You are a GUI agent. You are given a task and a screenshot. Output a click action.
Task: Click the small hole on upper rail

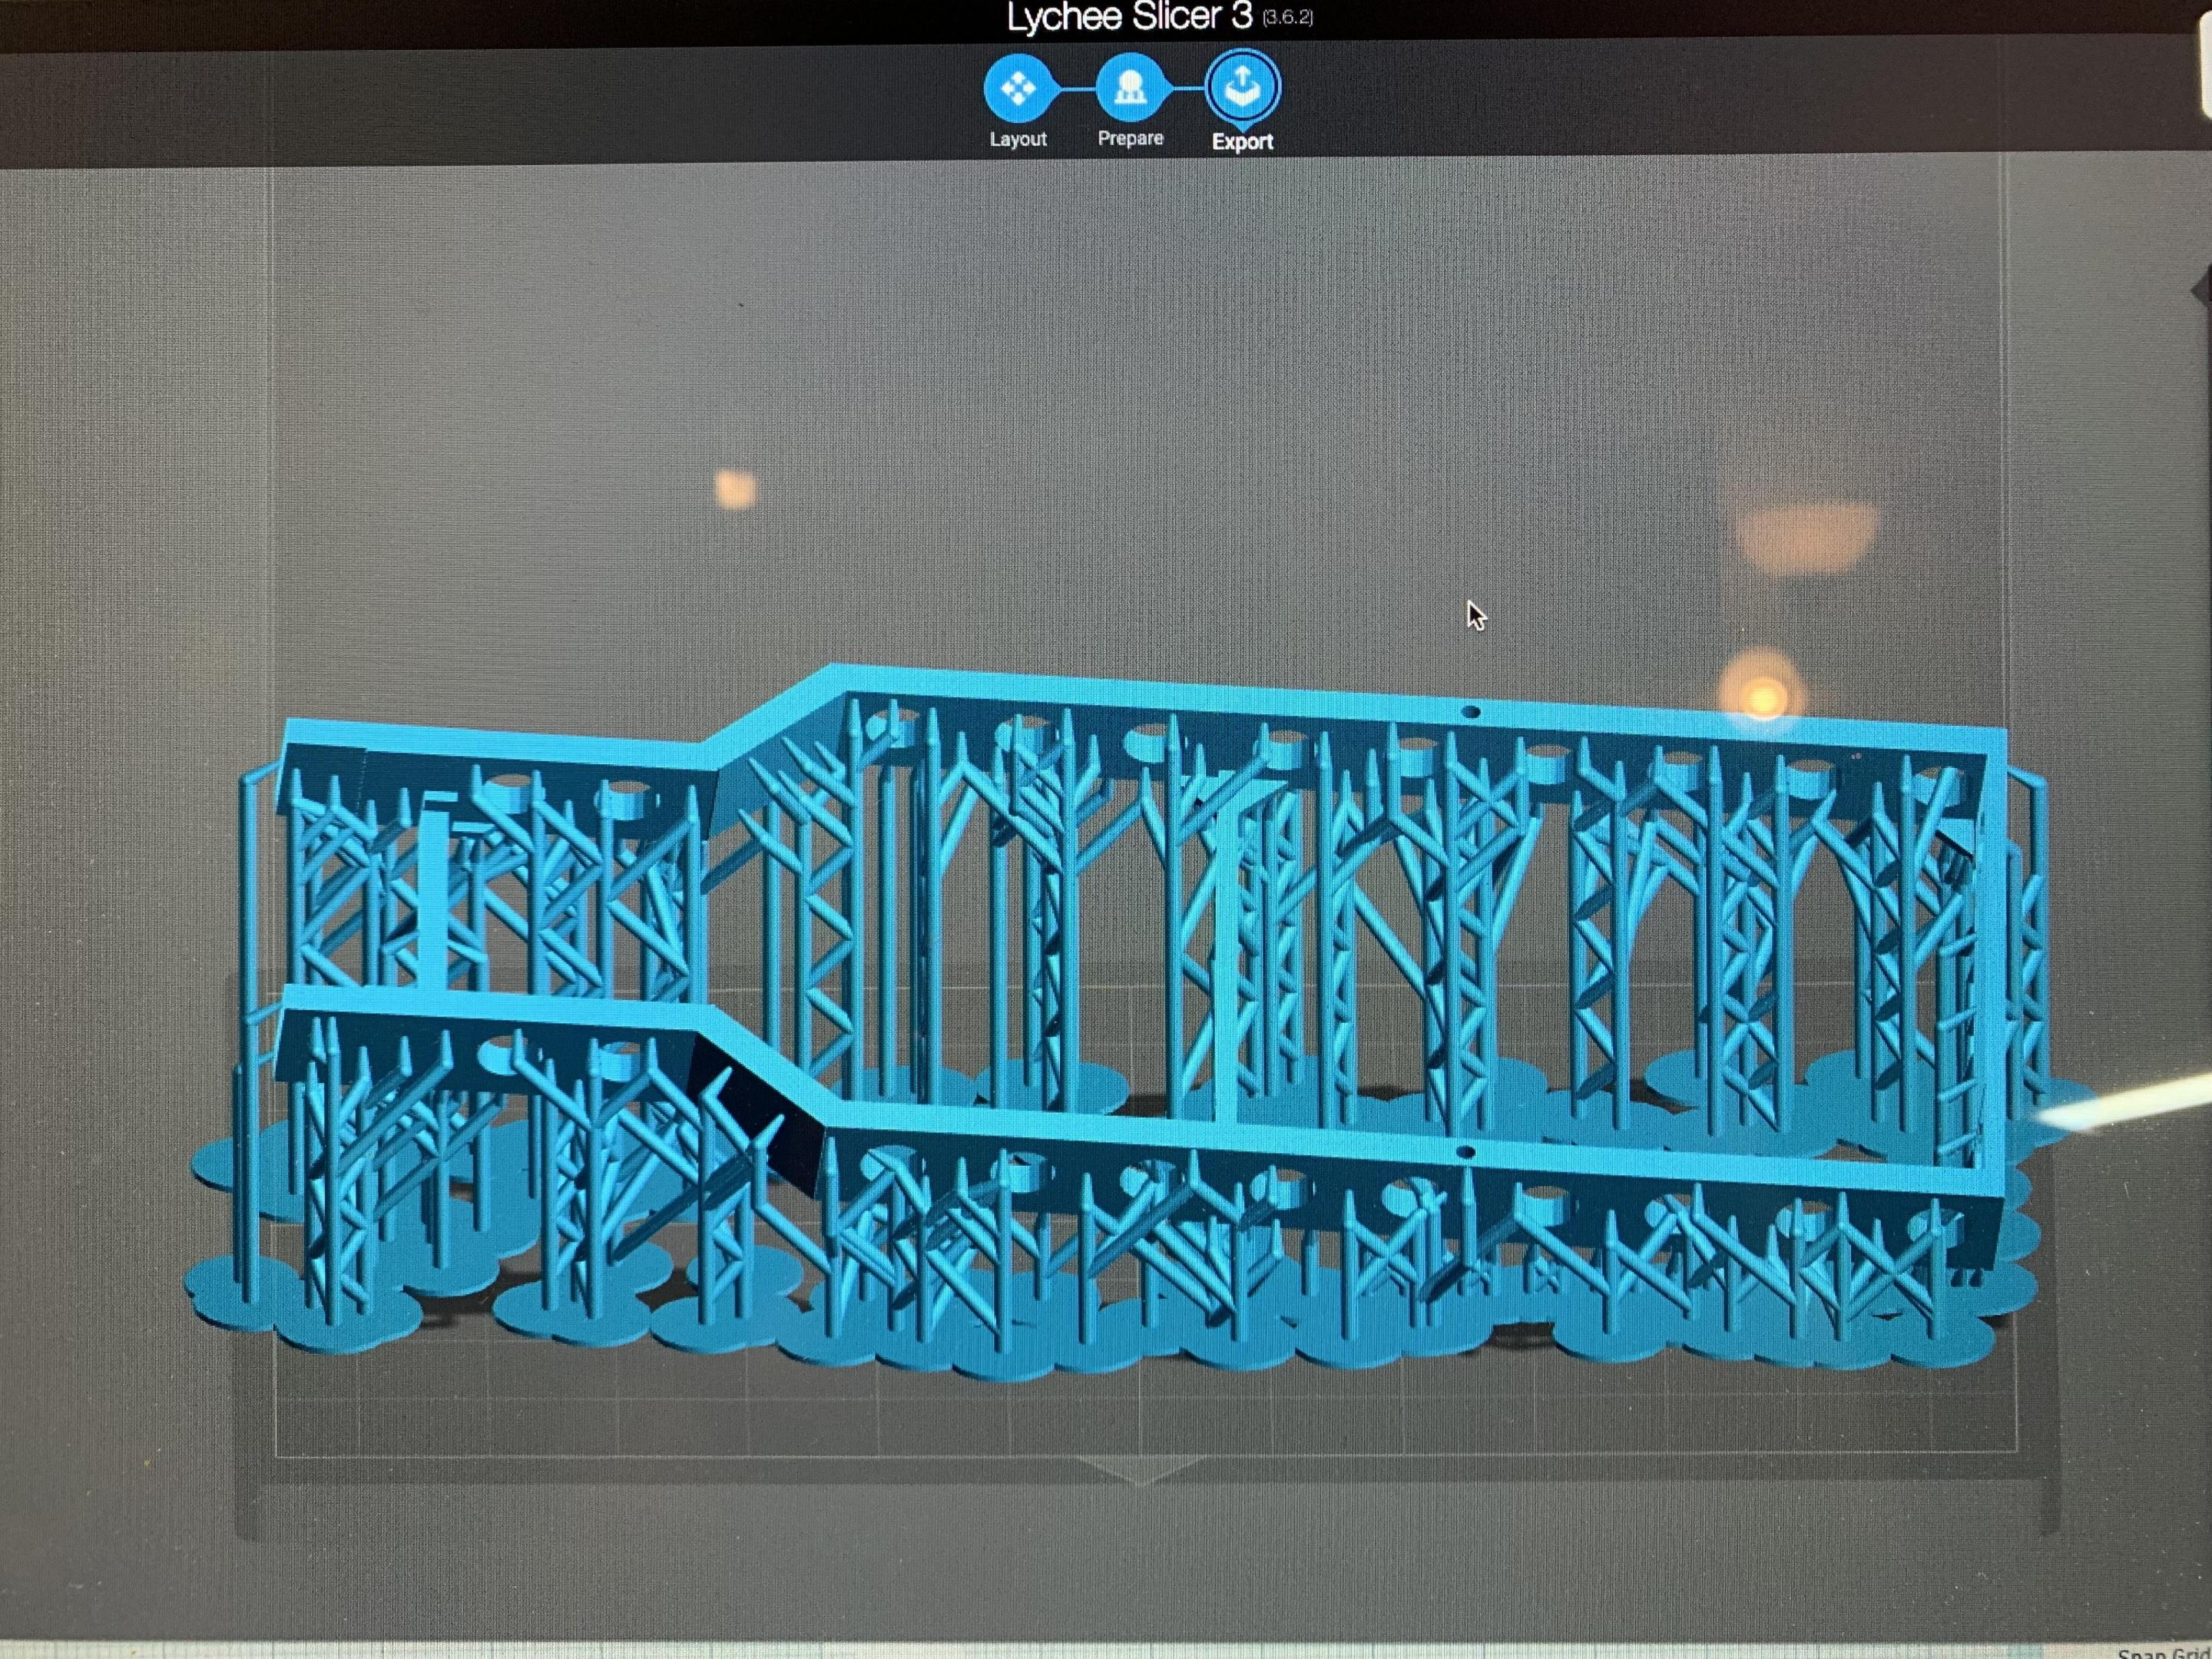[x=1470, y=713]
